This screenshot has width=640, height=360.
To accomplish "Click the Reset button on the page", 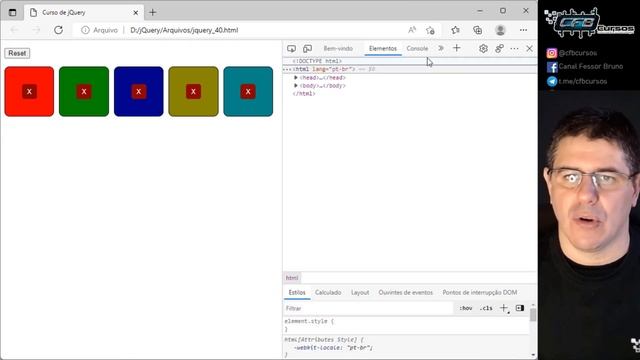I will 17,53.
